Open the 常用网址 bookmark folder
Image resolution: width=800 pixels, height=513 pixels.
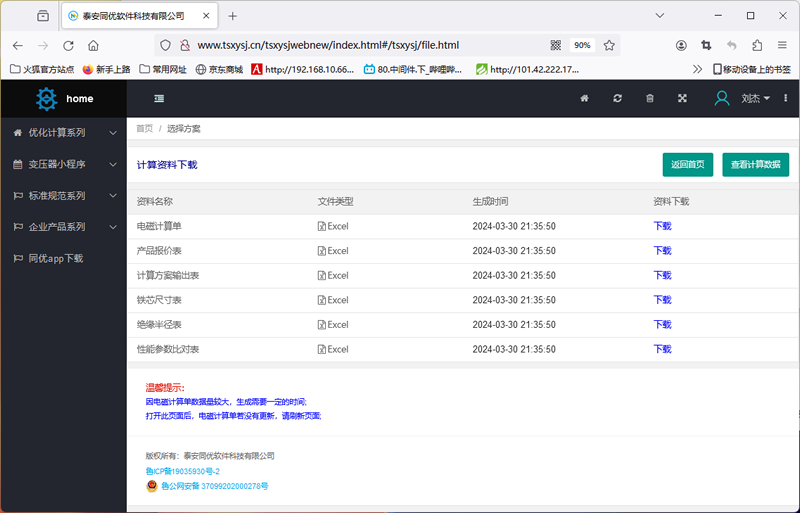[x=163, y=69]
